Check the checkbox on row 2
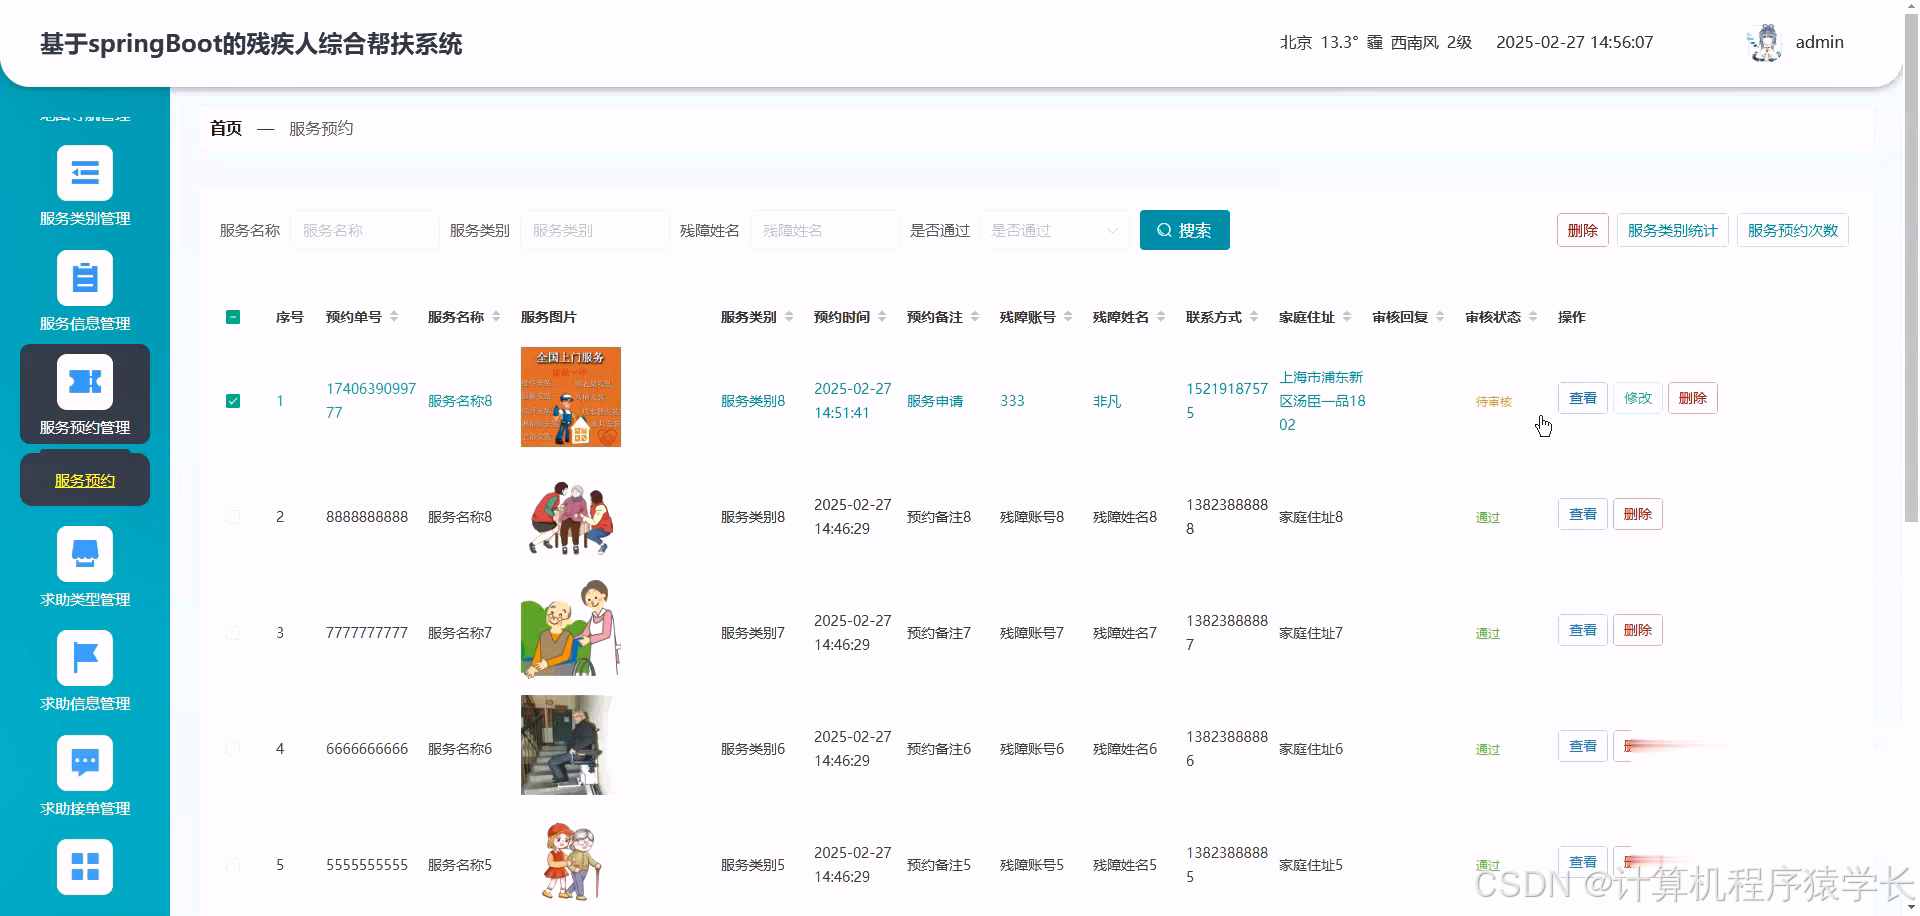The width and height of the screenshot is (1920, 916). (x=233, y=517)
